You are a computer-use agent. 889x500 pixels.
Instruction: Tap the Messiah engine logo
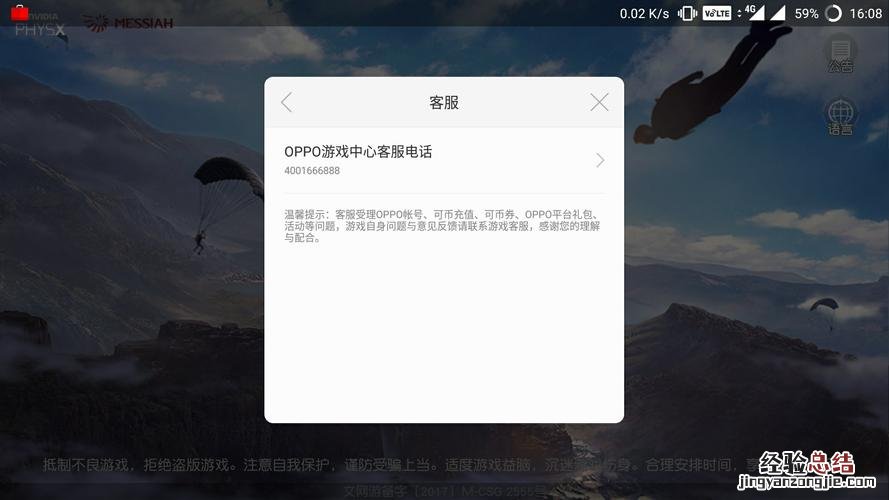click(x=128, y=23)
